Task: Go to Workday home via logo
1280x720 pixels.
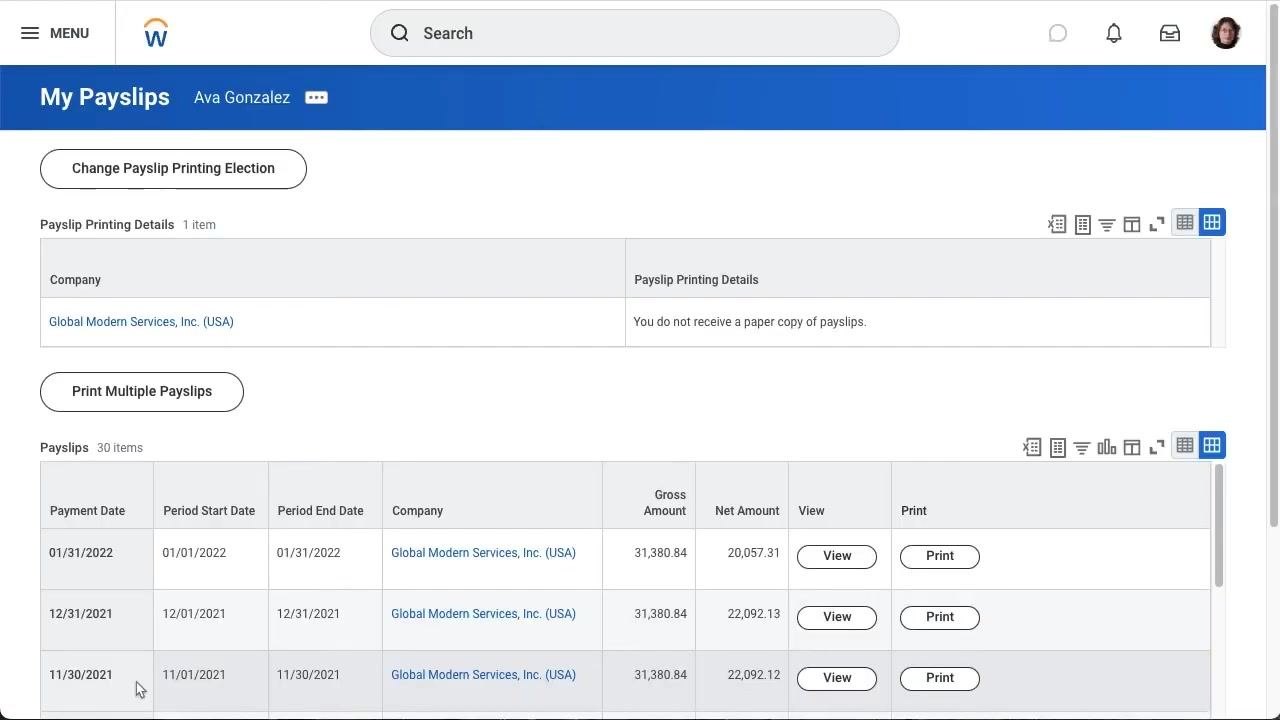Action: point(156,33)
